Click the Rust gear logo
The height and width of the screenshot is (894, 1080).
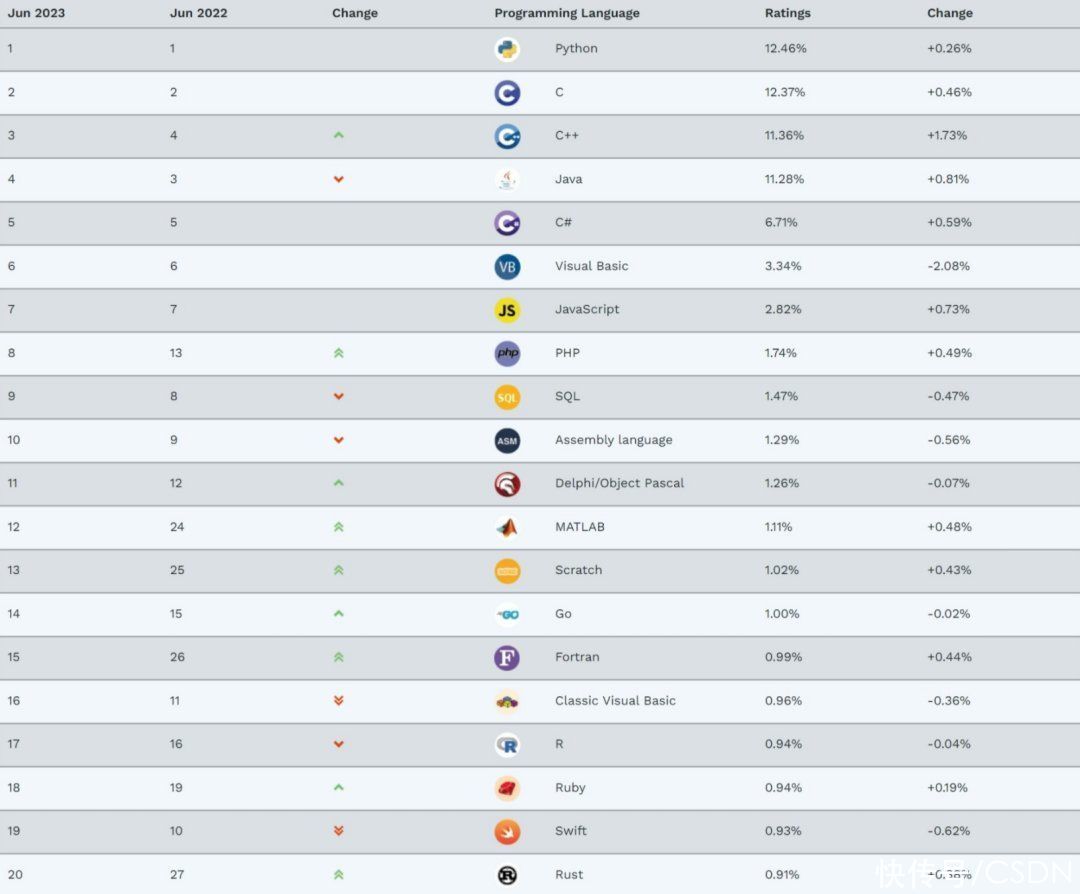point(507,875)
